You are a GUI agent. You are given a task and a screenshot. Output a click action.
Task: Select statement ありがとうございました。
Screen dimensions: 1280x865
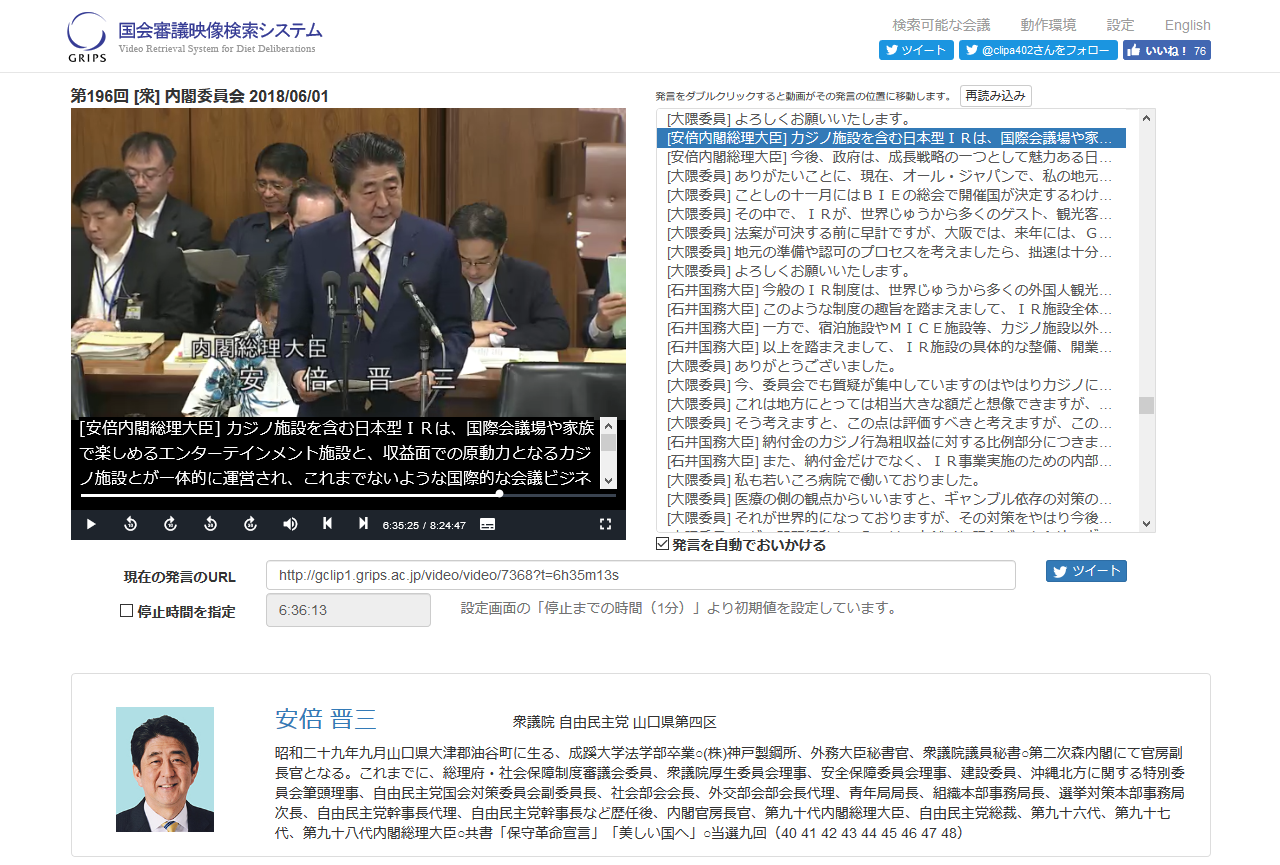point(891,366)
